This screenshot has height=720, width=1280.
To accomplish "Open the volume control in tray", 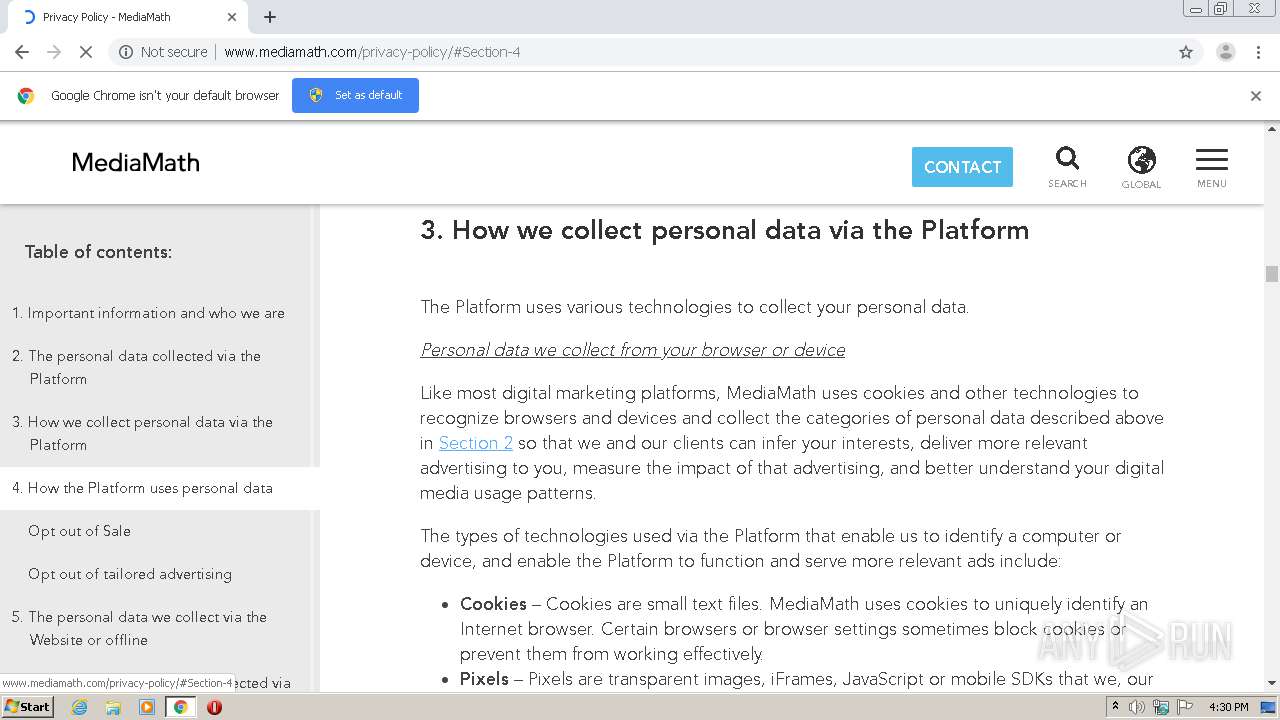I will [1137, 707].
